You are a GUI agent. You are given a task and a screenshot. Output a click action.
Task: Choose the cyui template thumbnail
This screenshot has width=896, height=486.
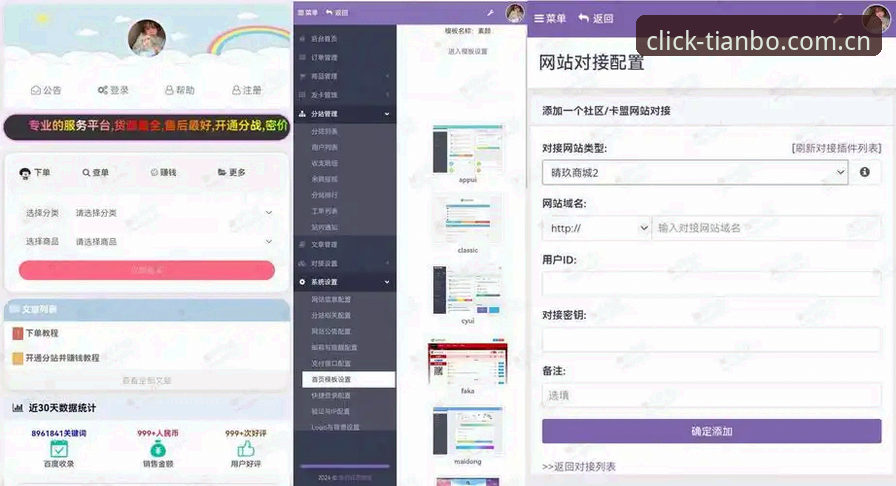coord(467,290)
